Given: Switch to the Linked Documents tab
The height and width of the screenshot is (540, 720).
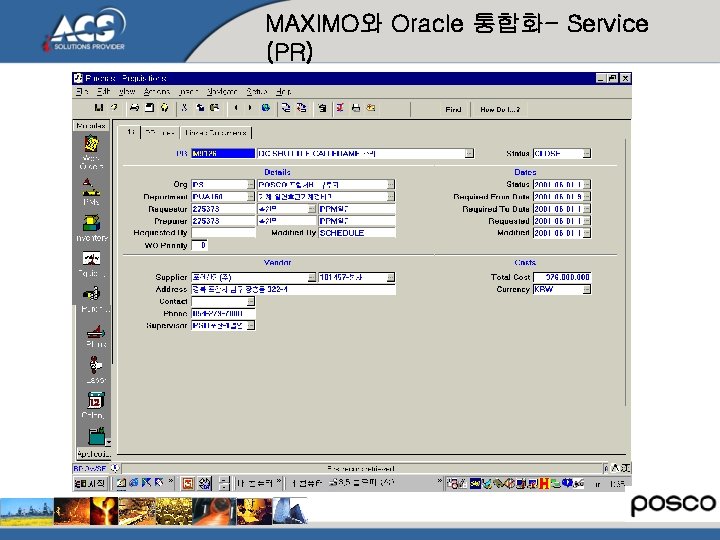Looking at the screenshot, I should click(x=215, y=132).
